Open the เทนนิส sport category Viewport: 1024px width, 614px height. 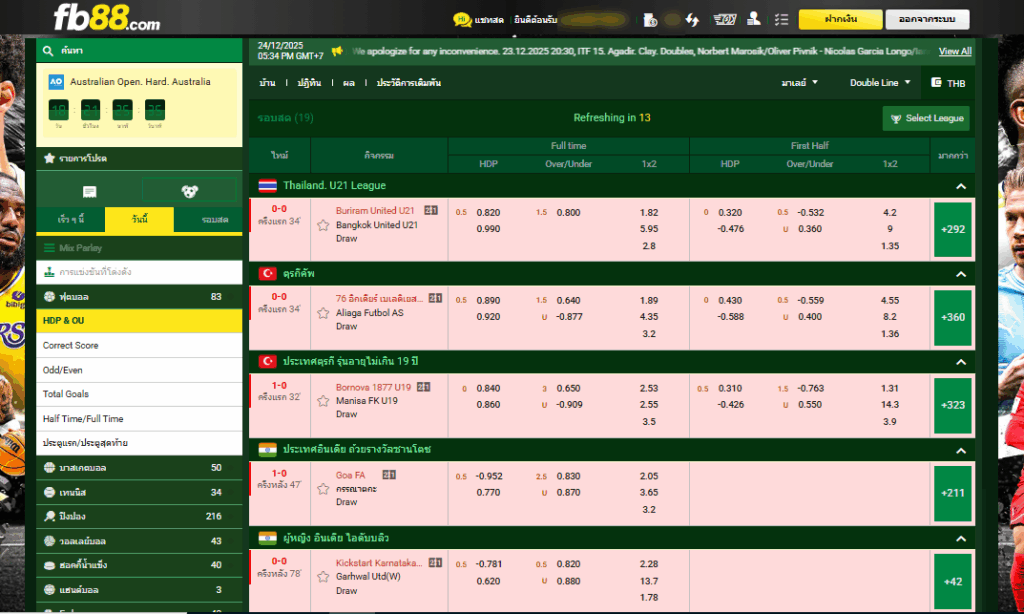click(x=139, y=492)
